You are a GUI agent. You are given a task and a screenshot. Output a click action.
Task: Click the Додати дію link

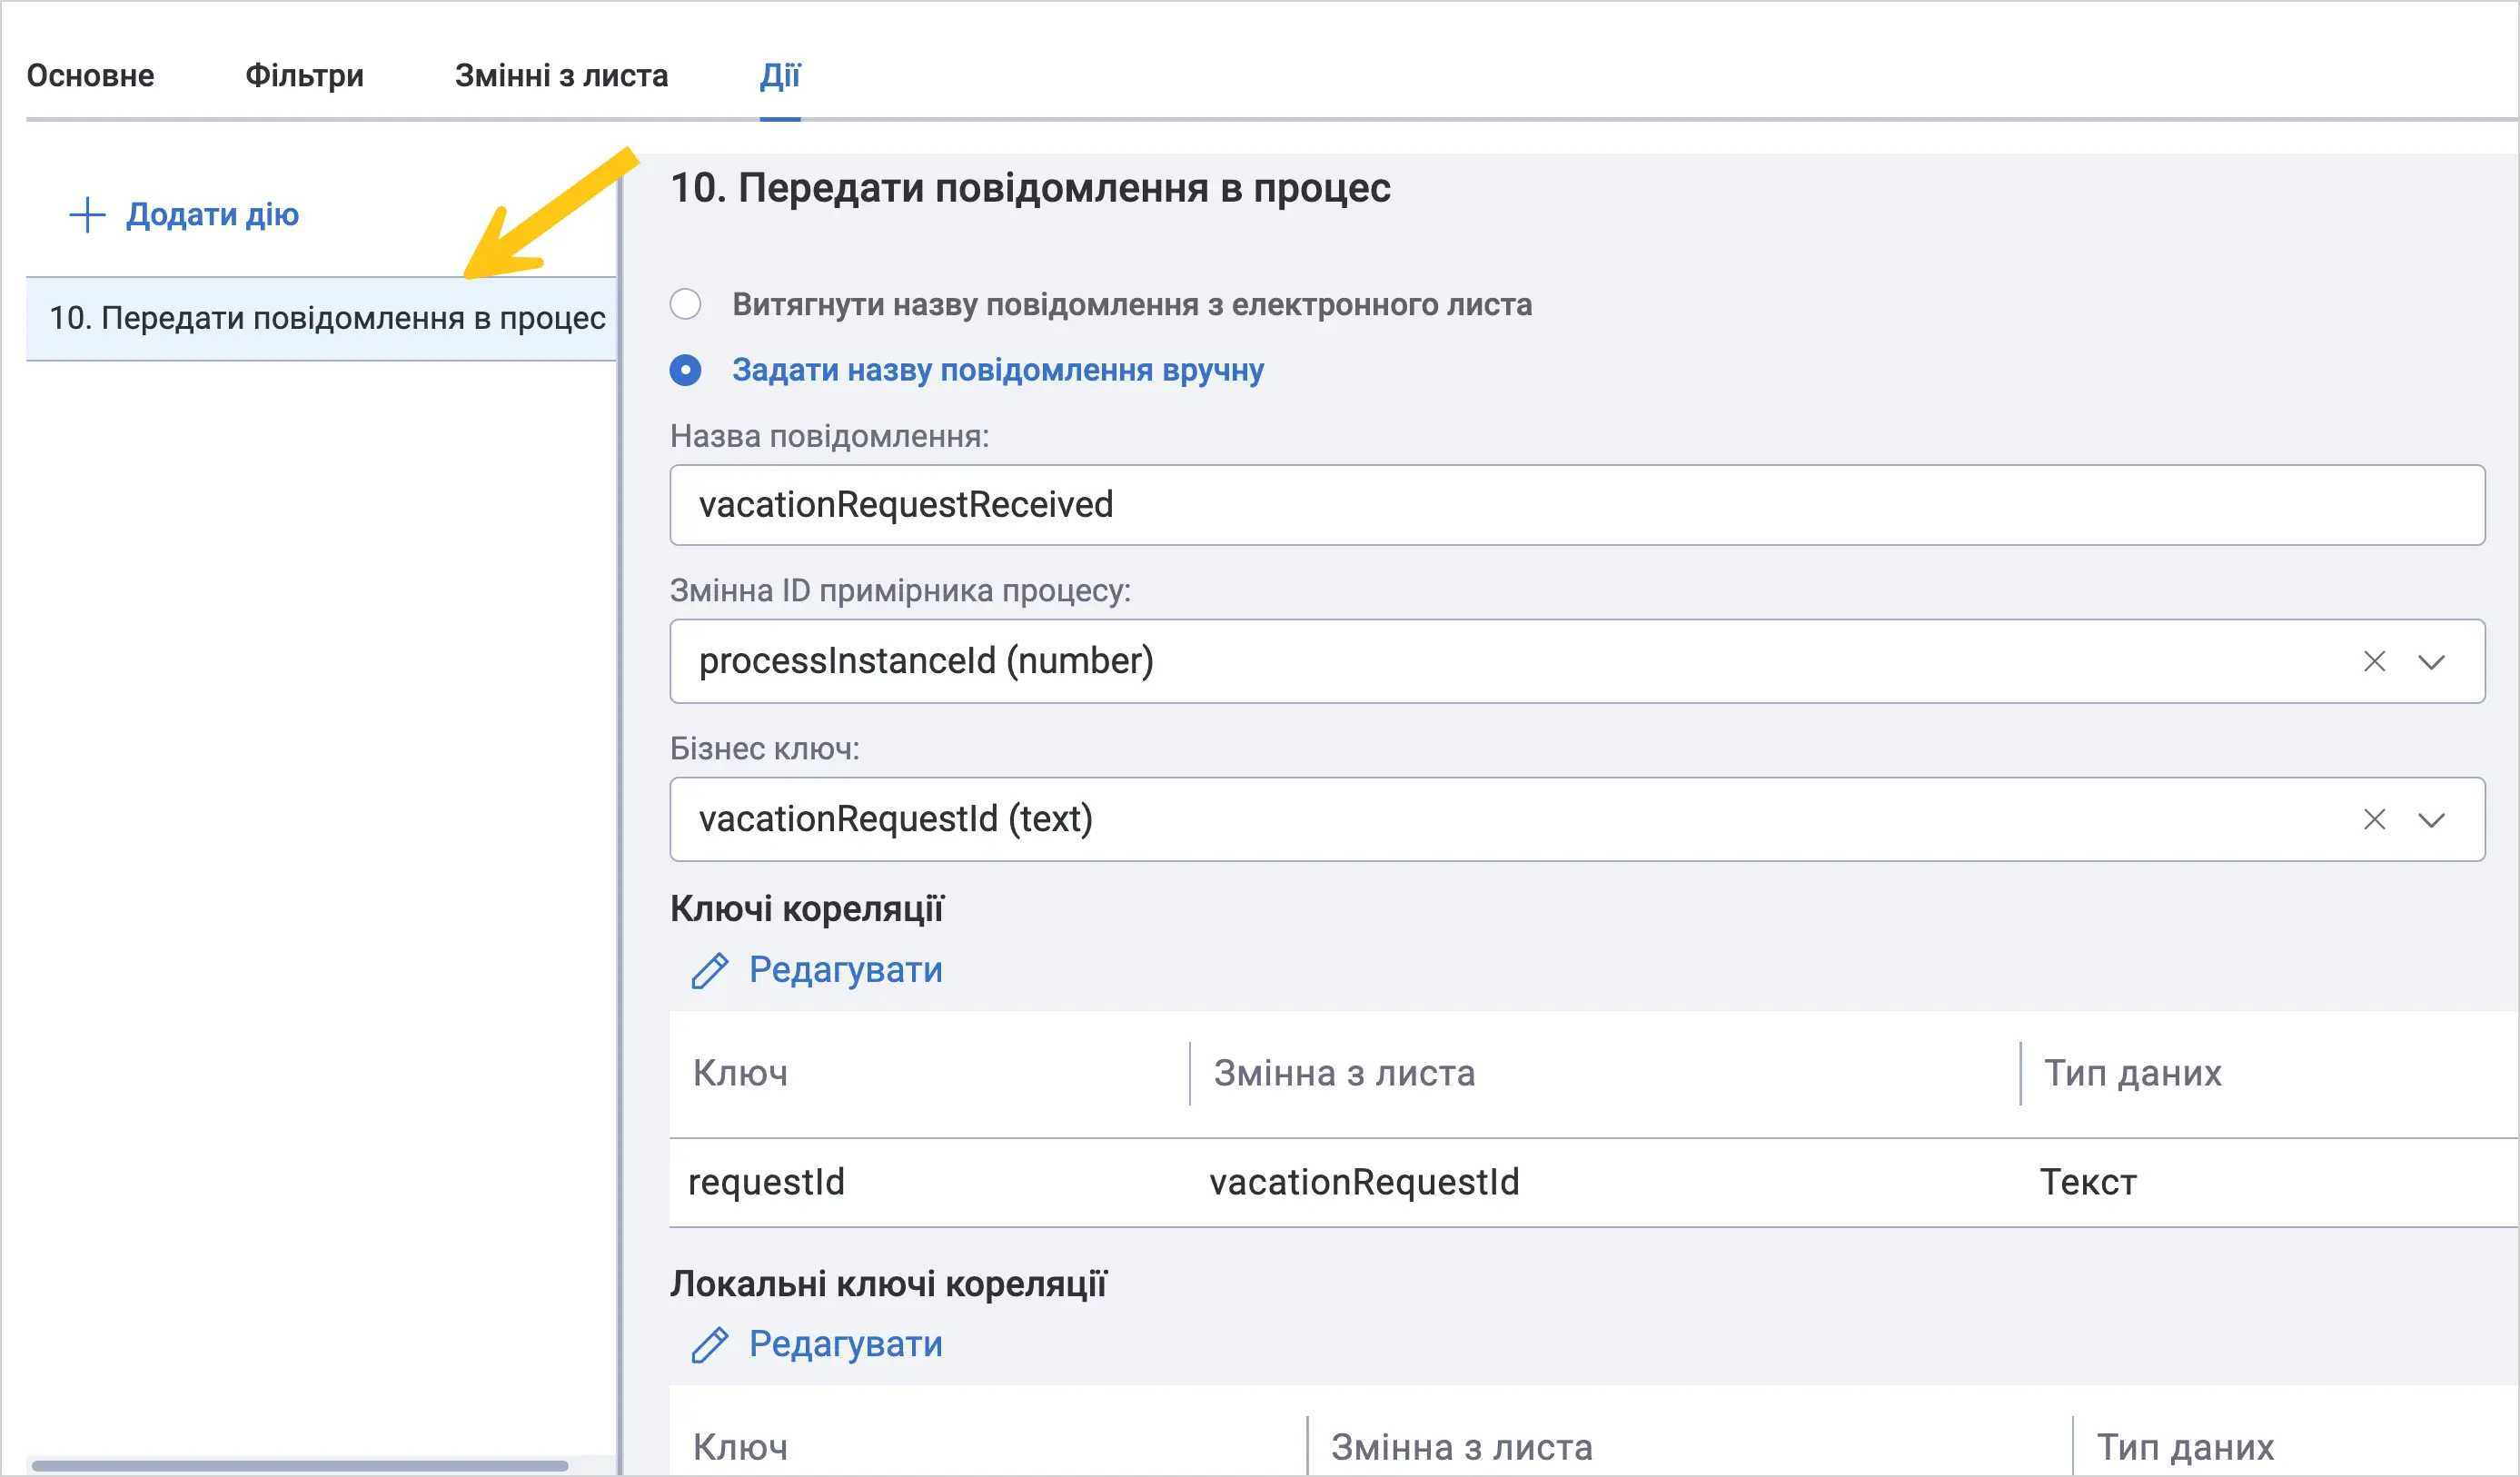pos(212,215)
